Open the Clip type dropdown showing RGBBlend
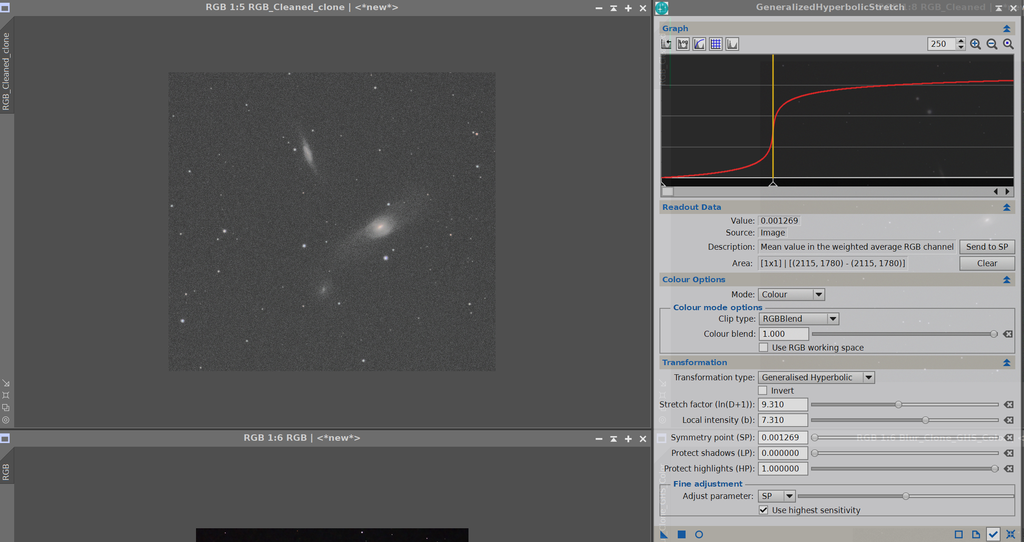Image resolution: width=1024 pixels, height=542 pixels. [x=798, y=319]
